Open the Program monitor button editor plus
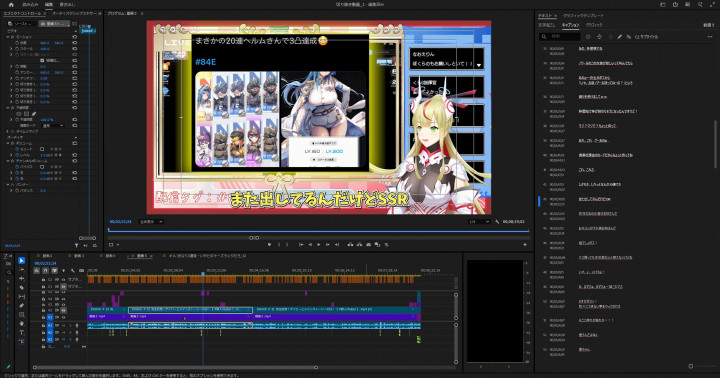The height and width of the screenshot is (378, 720). click(525, 245)
